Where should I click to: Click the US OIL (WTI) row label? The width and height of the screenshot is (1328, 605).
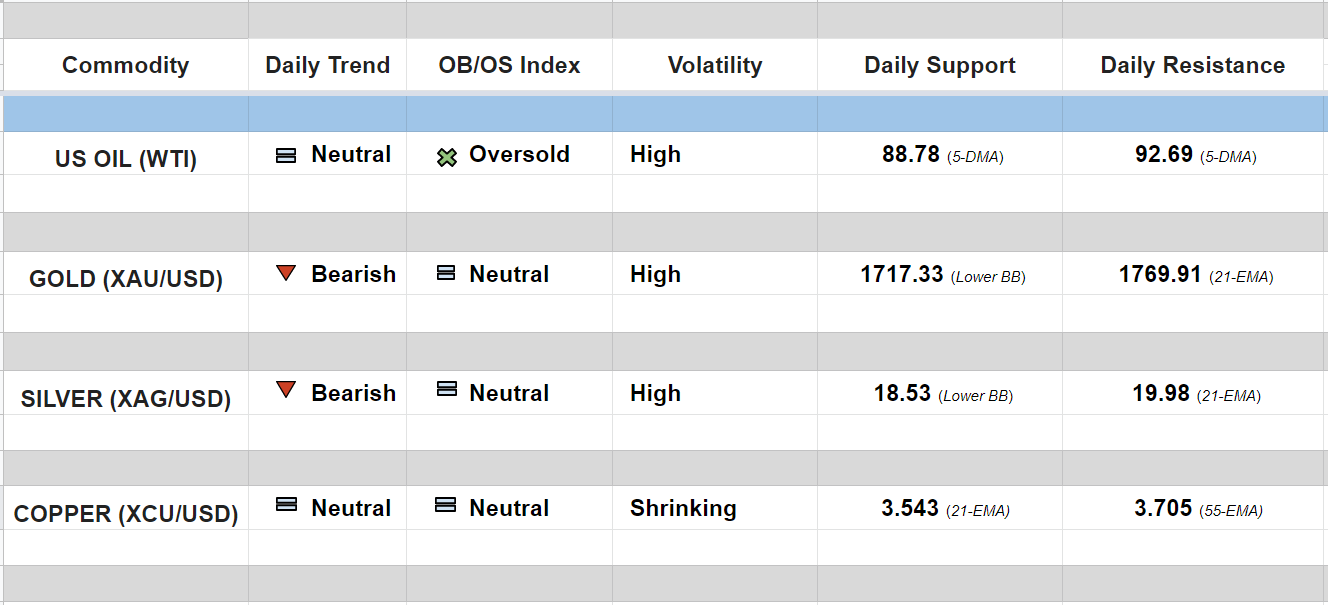click(x=125, y=159)
